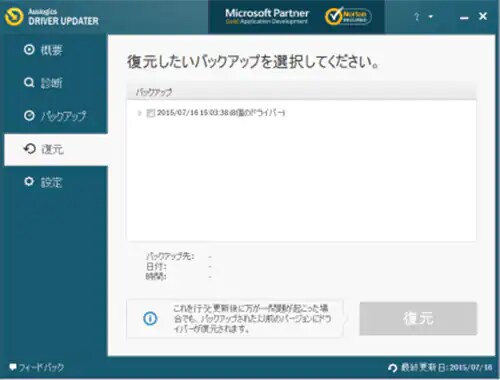The image size is (500, 380).
Task: Click the grey 復元 restore button
Action: 418,318
